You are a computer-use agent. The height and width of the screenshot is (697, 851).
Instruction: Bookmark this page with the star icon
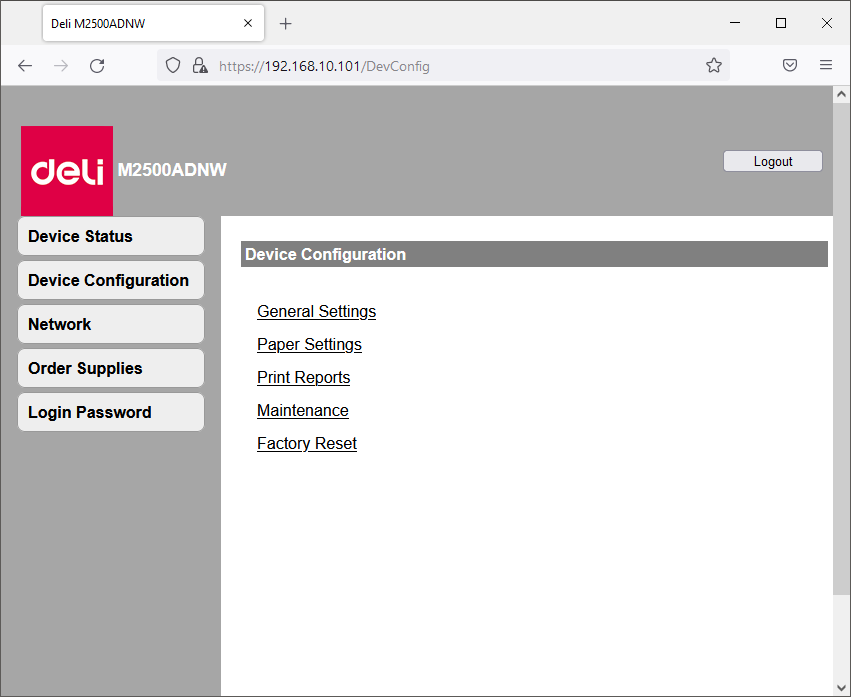(714, 66)
